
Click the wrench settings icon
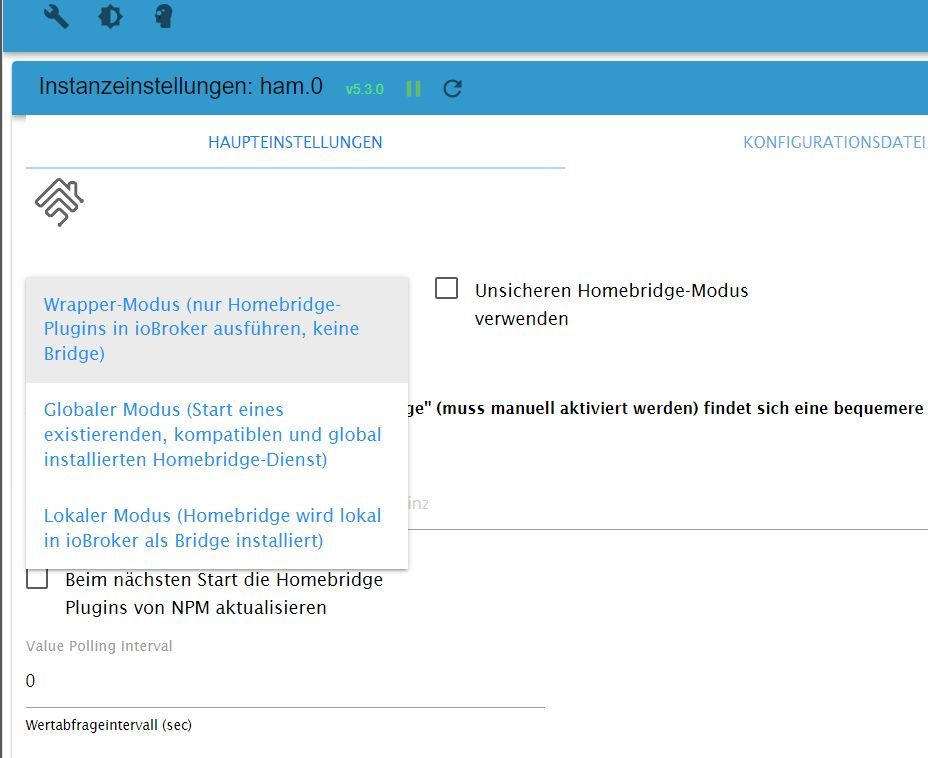coord(56,16)
